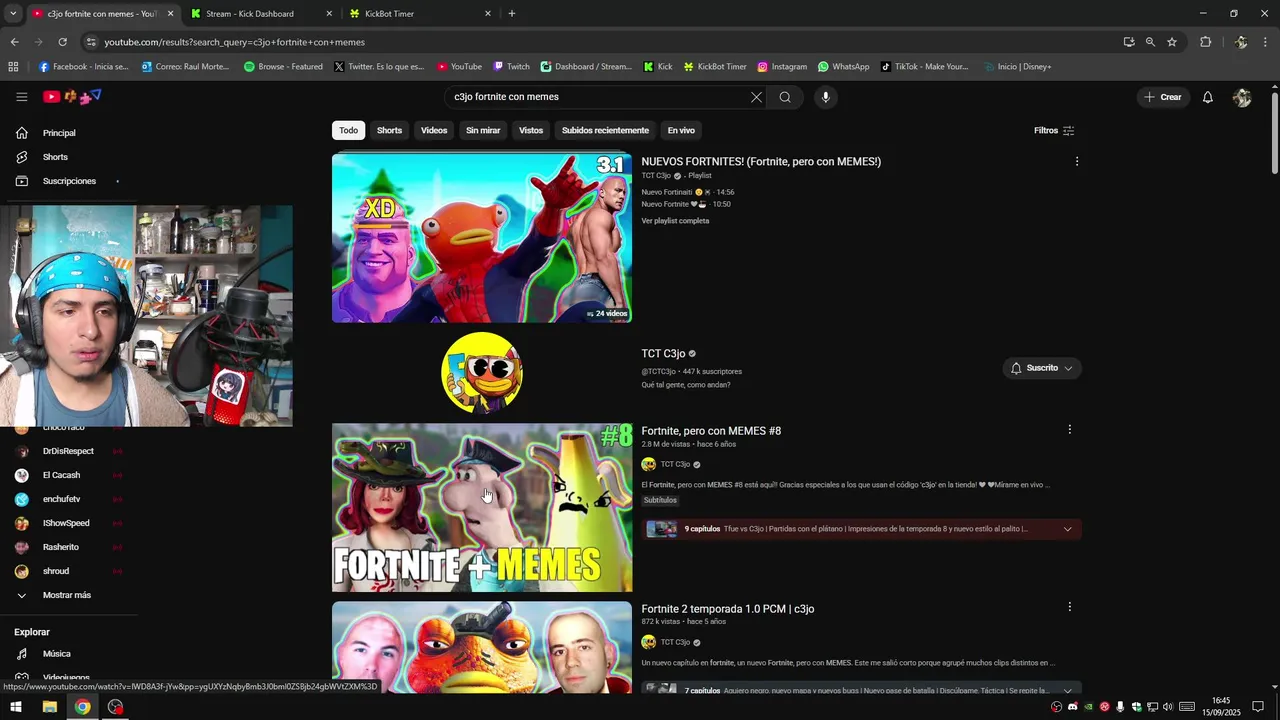Screen dimensions: 1280x720
Task: Select the En vivo filter chip
Action: coord(681,130)
